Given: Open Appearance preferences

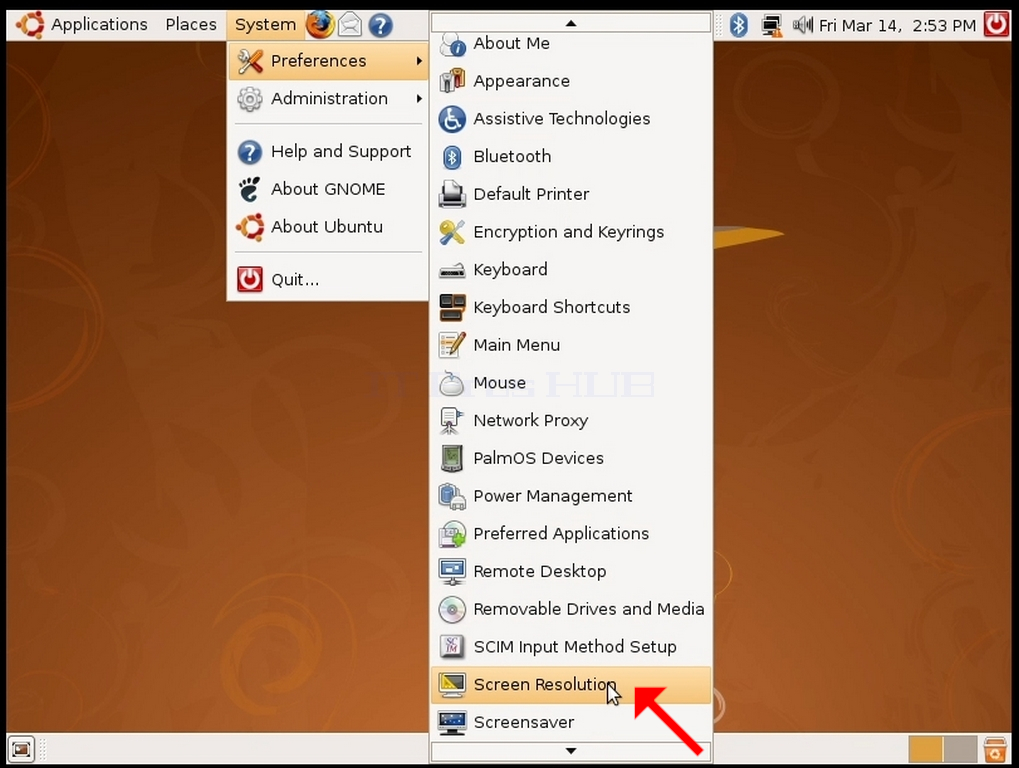Looking at the screenshot, I should coord(571,81).
